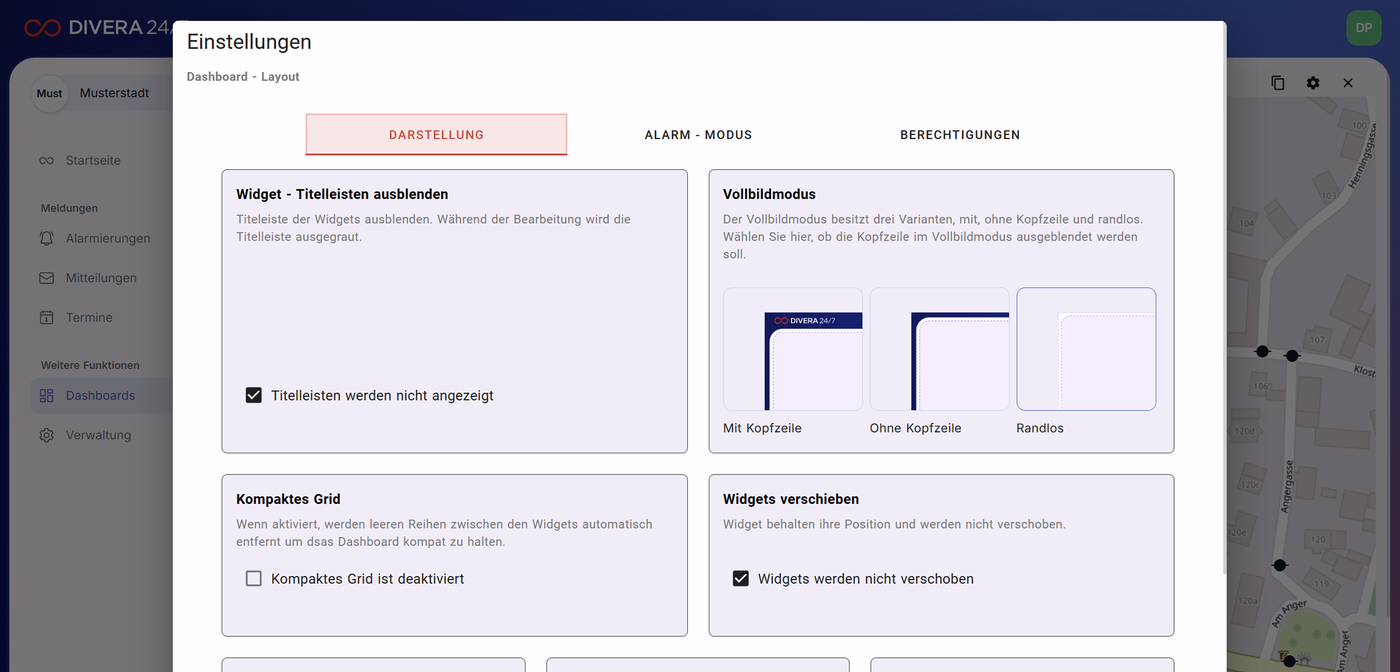
Task: Toggle Widgets werden nicht verschoben checkbox
Action: 741,578
